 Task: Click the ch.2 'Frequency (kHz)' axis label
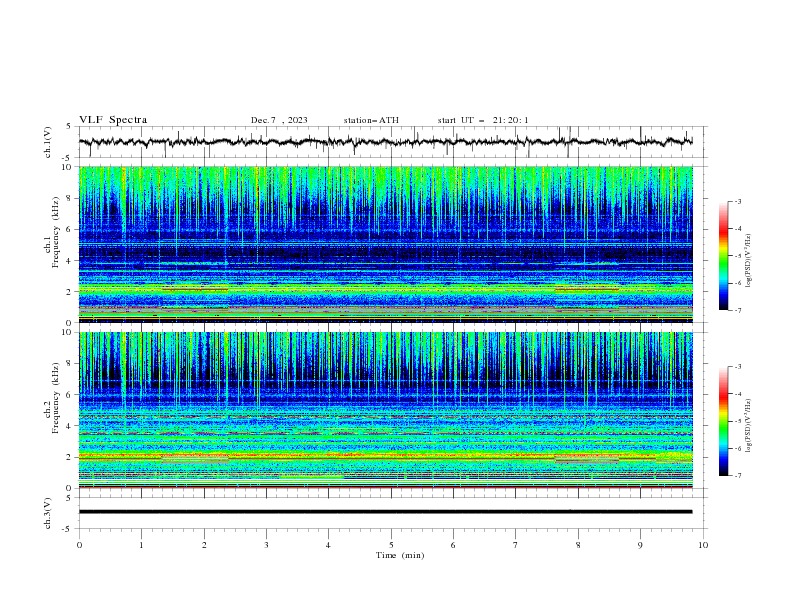(56, 398)
